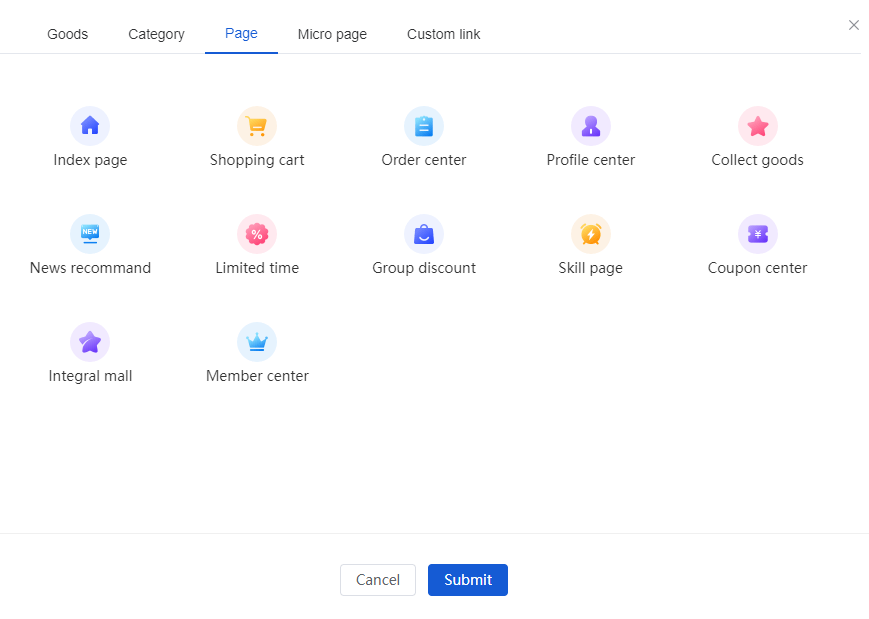Pick the Order center clipboard icon
869x619 pixels.
coord(424,126)
